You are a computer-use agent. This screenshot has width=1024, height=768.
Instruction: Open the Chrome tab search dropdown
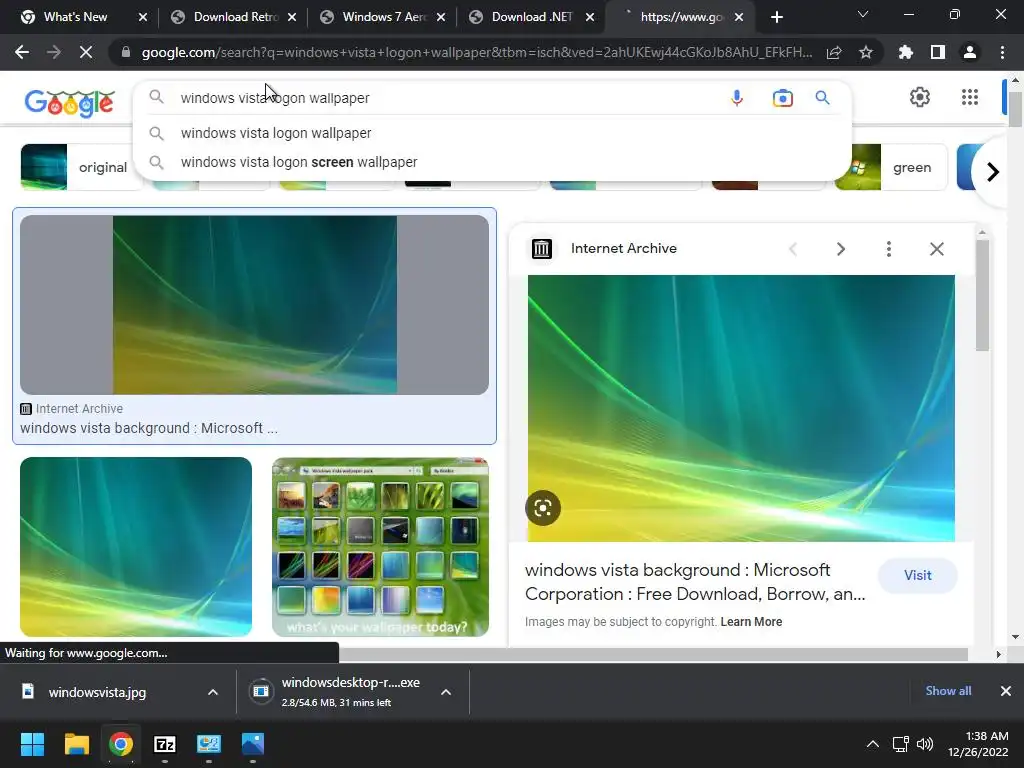(x=863, y=15)
